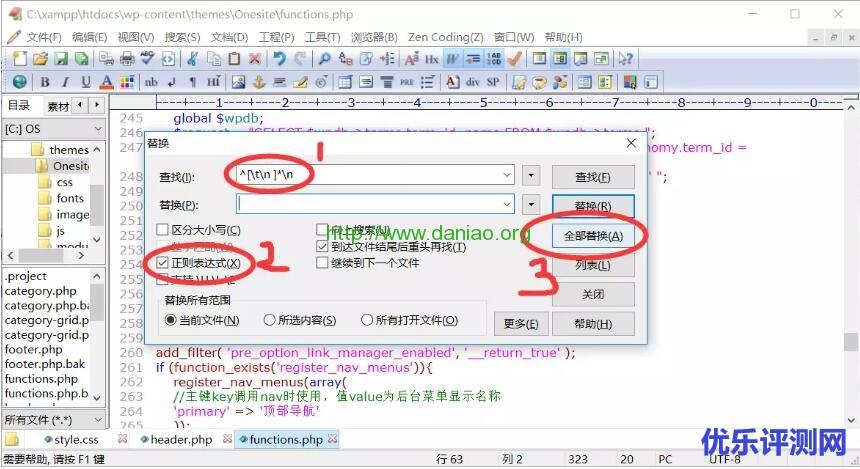Click the Paste clipboard icon
Screen dimensions: 860x469
(x=234, y=59)
